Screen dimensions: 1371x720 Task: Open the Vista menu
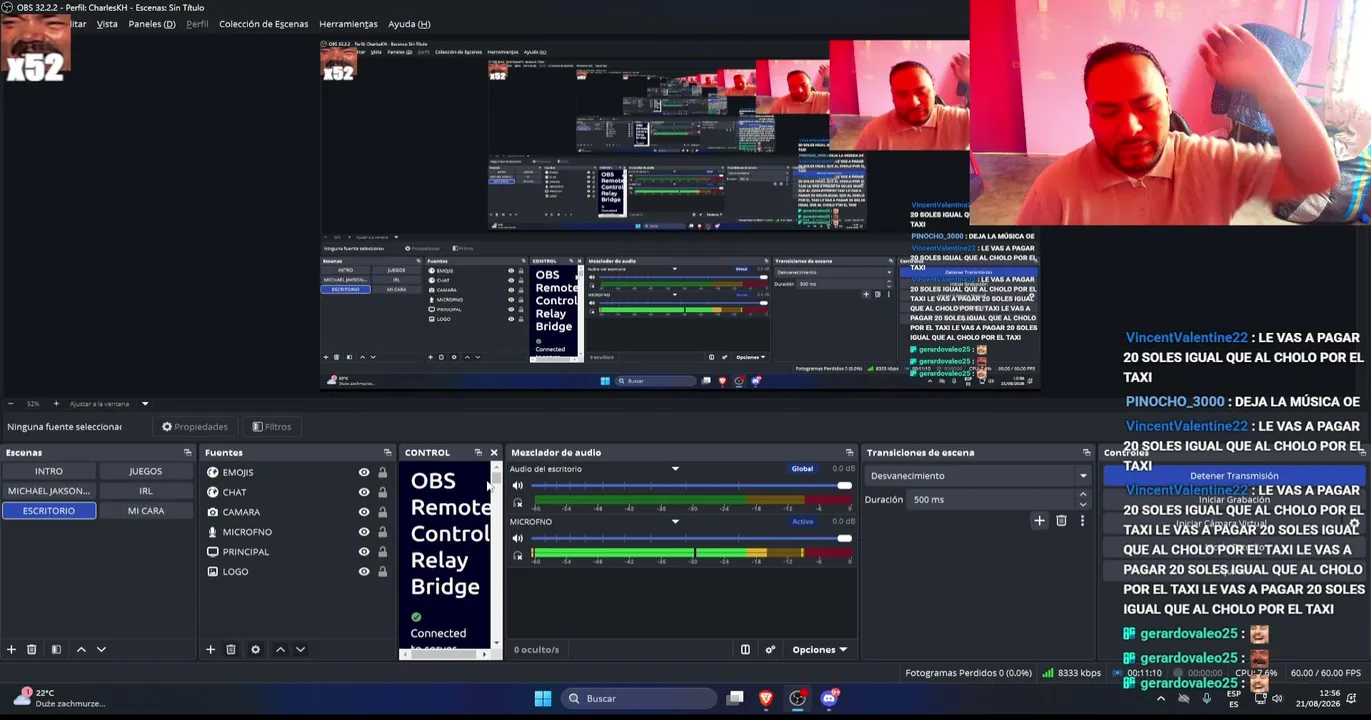107,24
